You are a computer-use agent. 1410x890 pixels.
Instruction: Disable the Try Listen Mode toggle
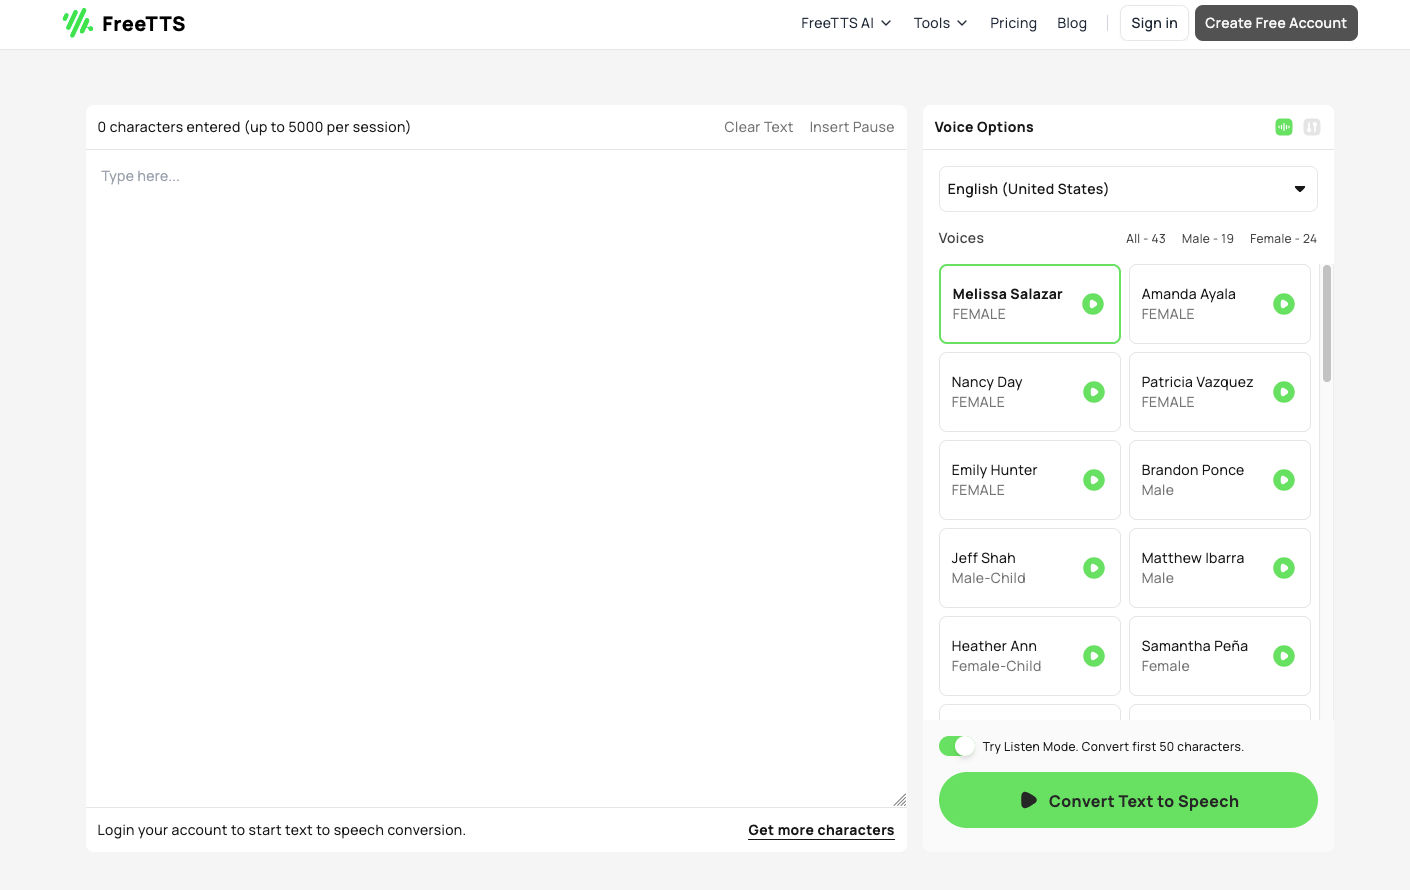tap(956, 746)
